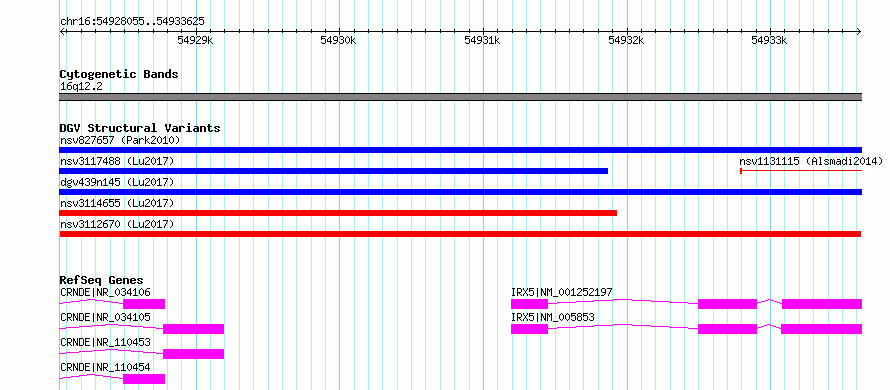Select the CRNDE NR_110453 exon block

pos(194,354)
